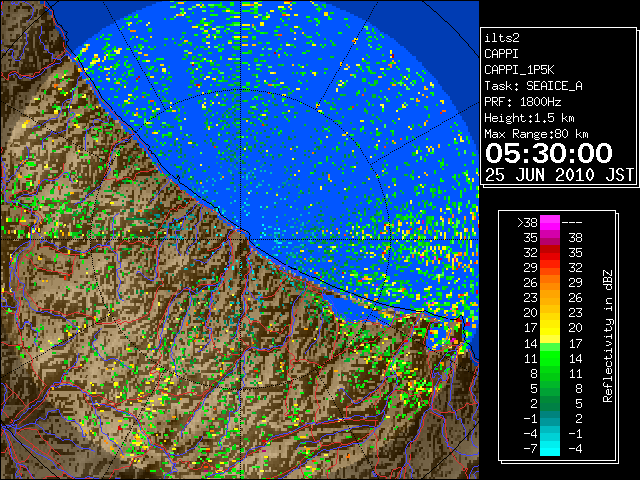This screenshot has width=640, height=480.
Task: Select the "CAPPI" product line
Action: tap(501, 54)
